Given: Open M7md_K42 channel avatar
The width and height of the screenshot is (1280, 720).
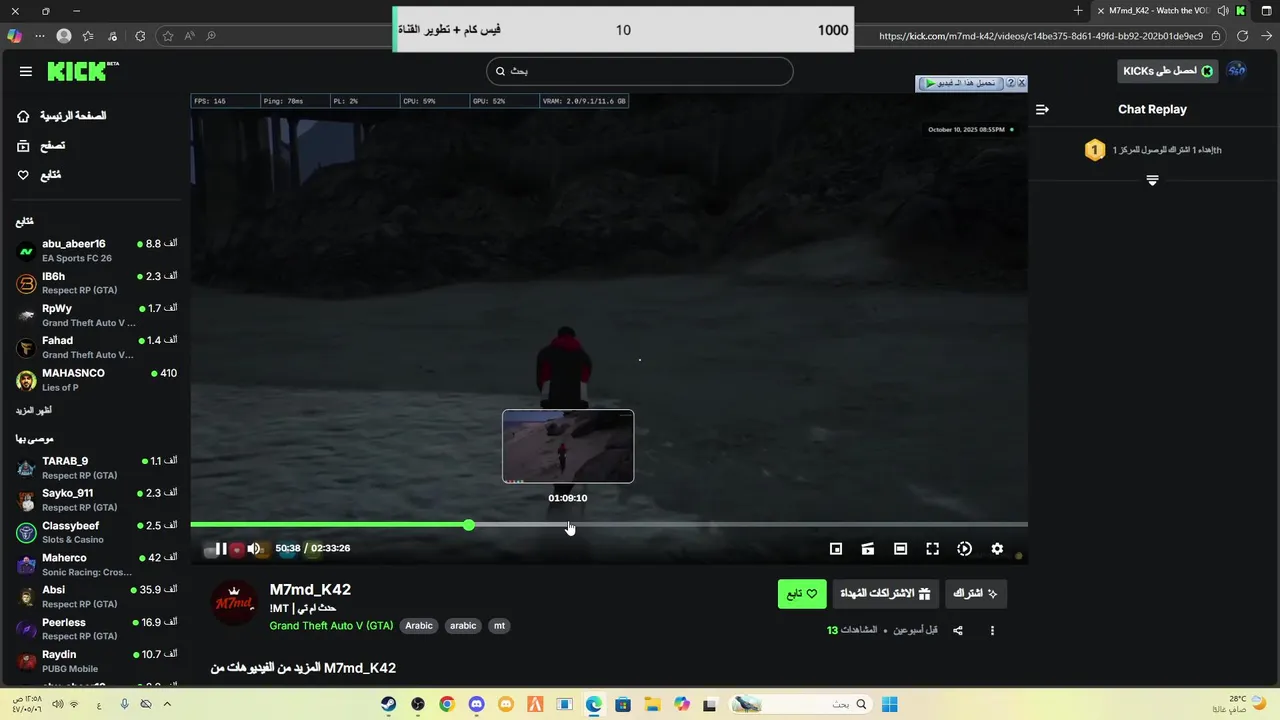Looking at the screenshot, I should [235, 603].
